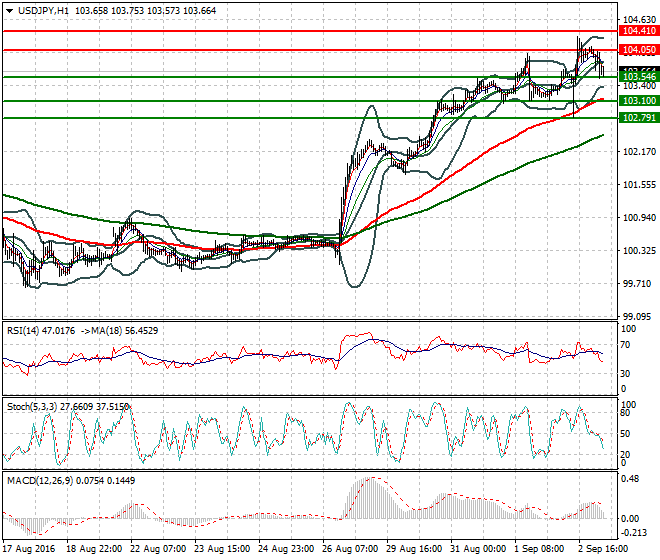This screenshot has height=560, width=660.
Task: Click the 100.940 price scale value
Action: 639,218
